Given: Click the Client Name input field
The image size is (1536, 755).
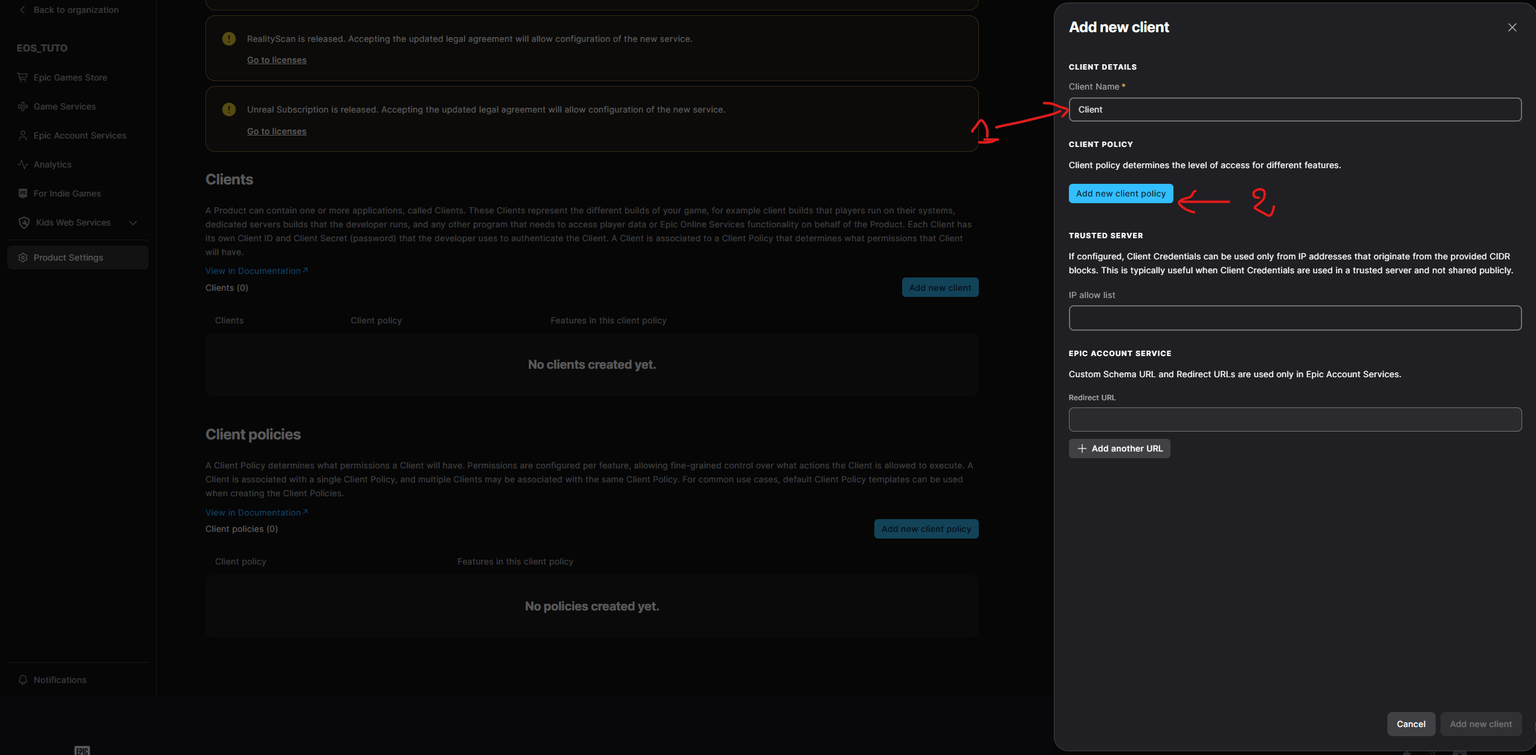Looking at the screenshot, I should click(x=1294, y=109).
